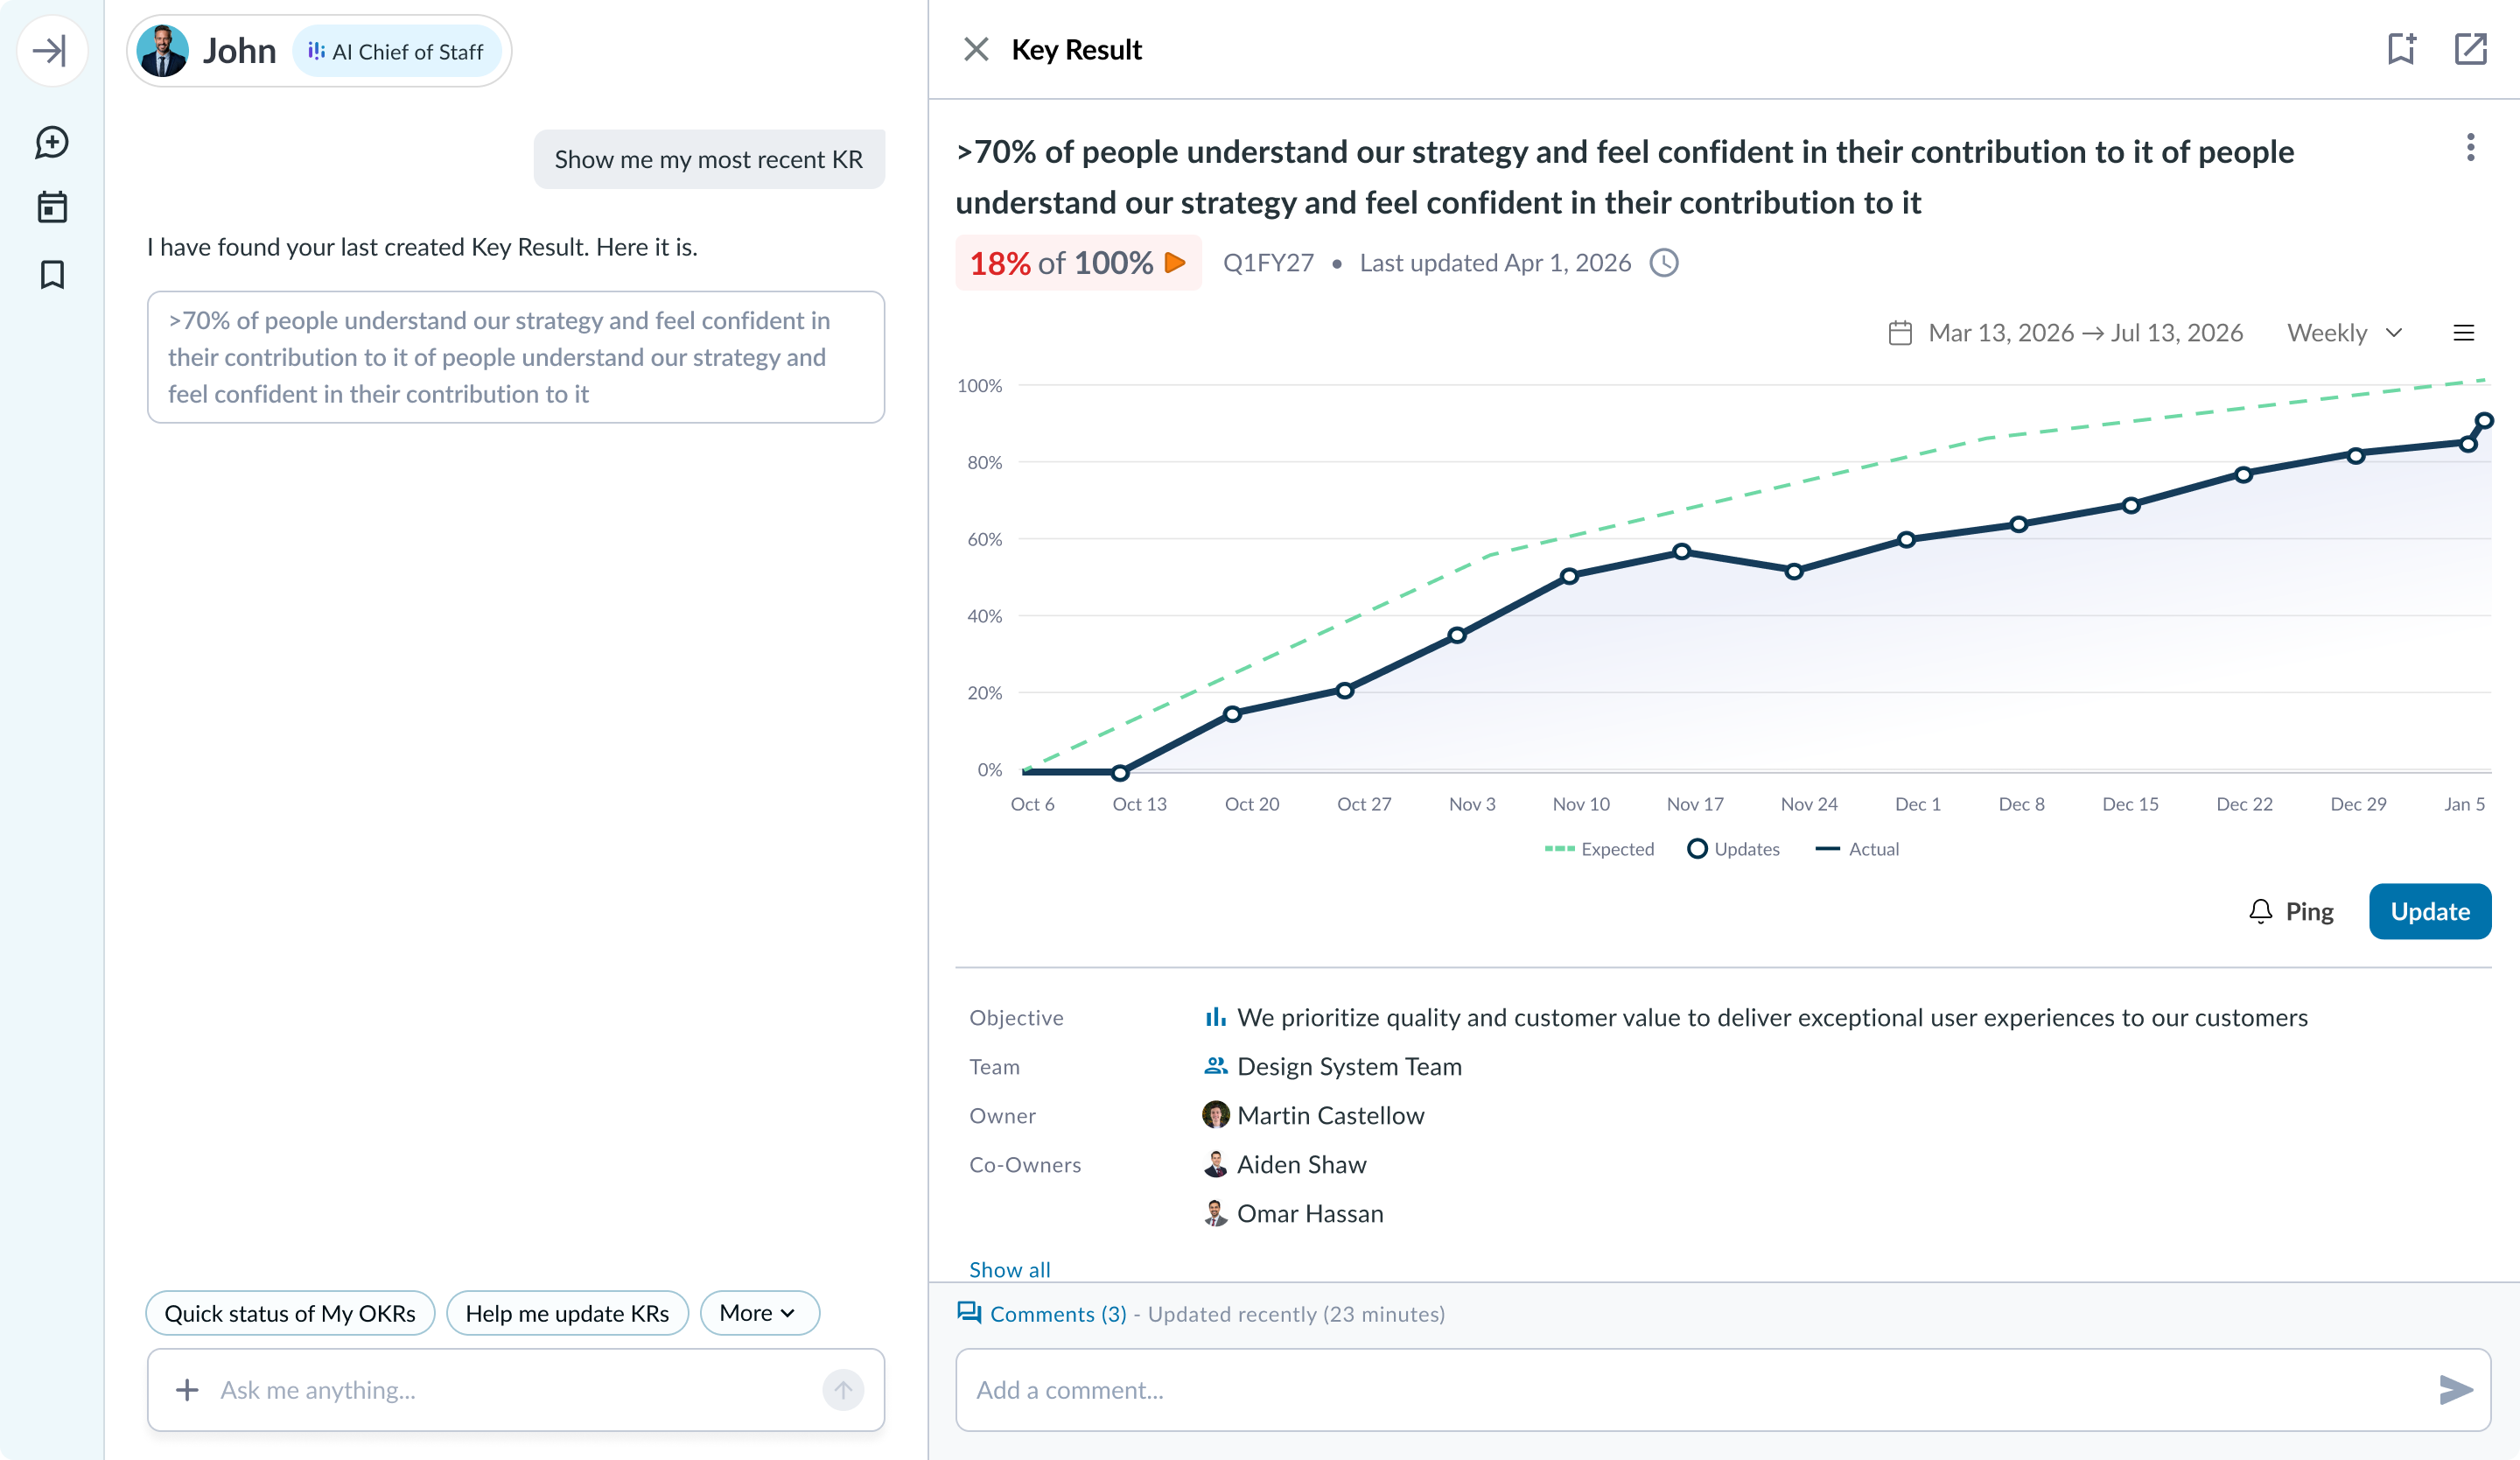The image size is (2520, 1460).
Task: Open the Key Result in a new window
Action: pos(2470,49)
